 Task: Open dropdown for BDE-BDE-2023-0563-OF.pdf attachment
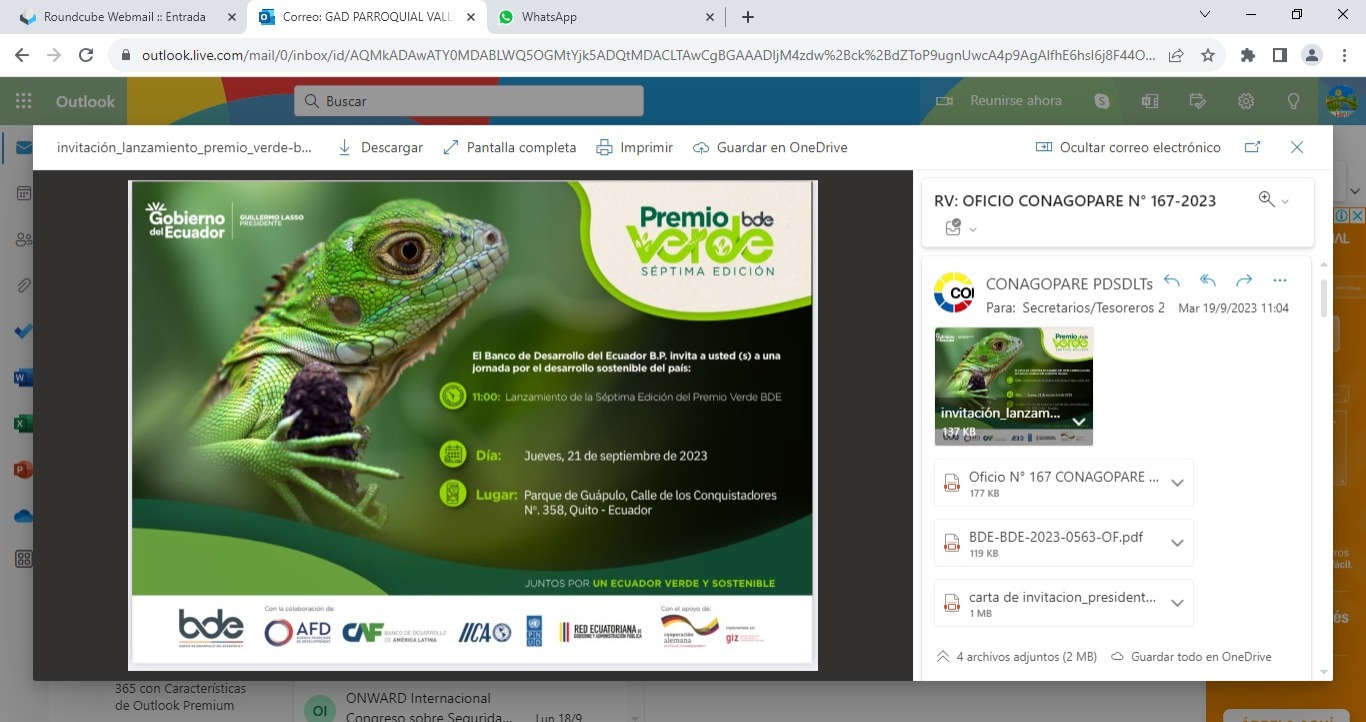1177,543
